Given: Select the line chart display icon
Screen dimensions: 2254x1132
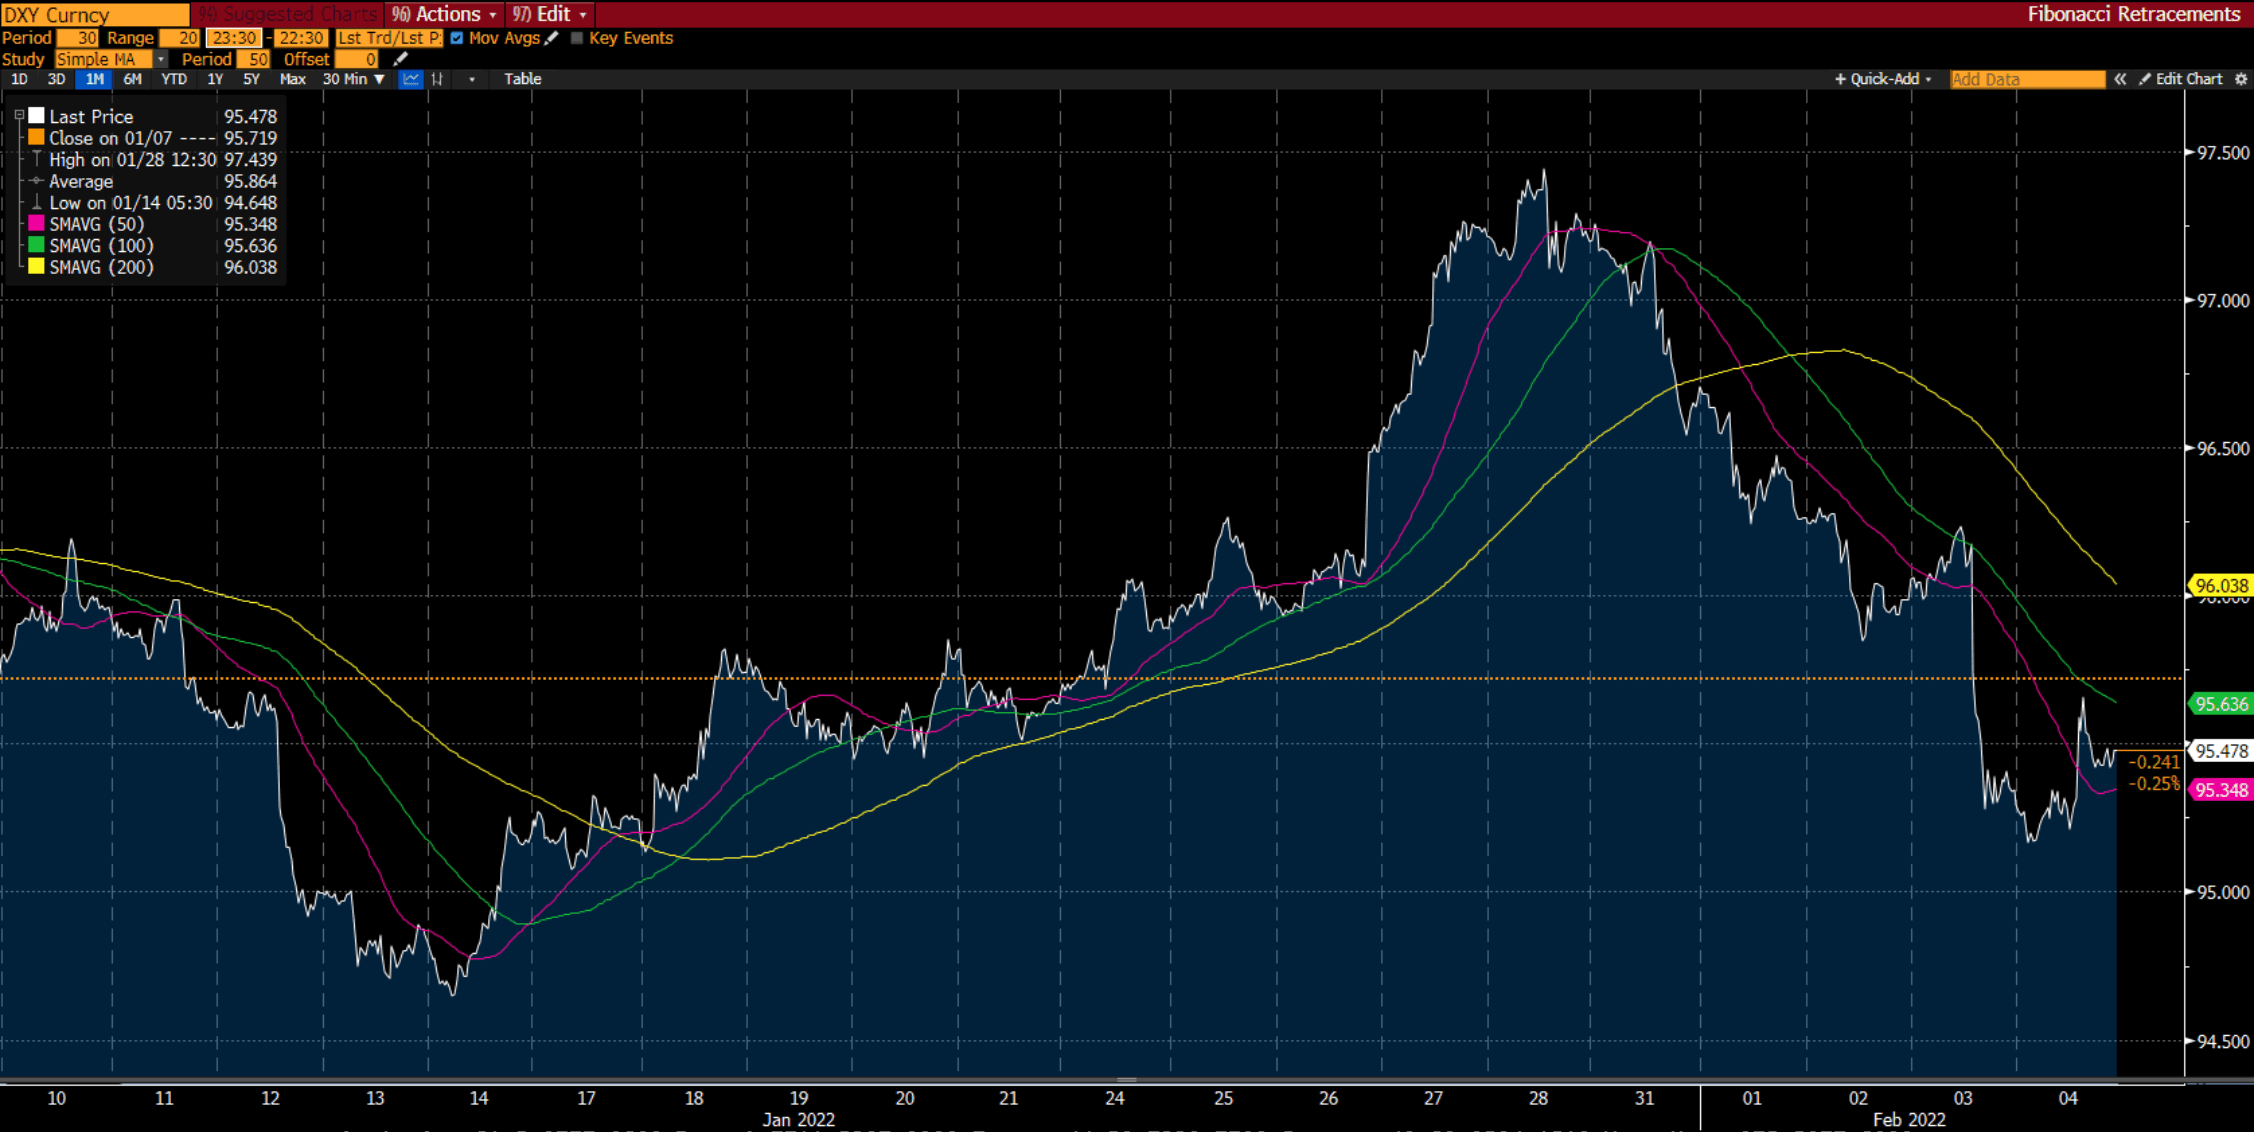Looking at the screenshot, I should pos(411,79).
